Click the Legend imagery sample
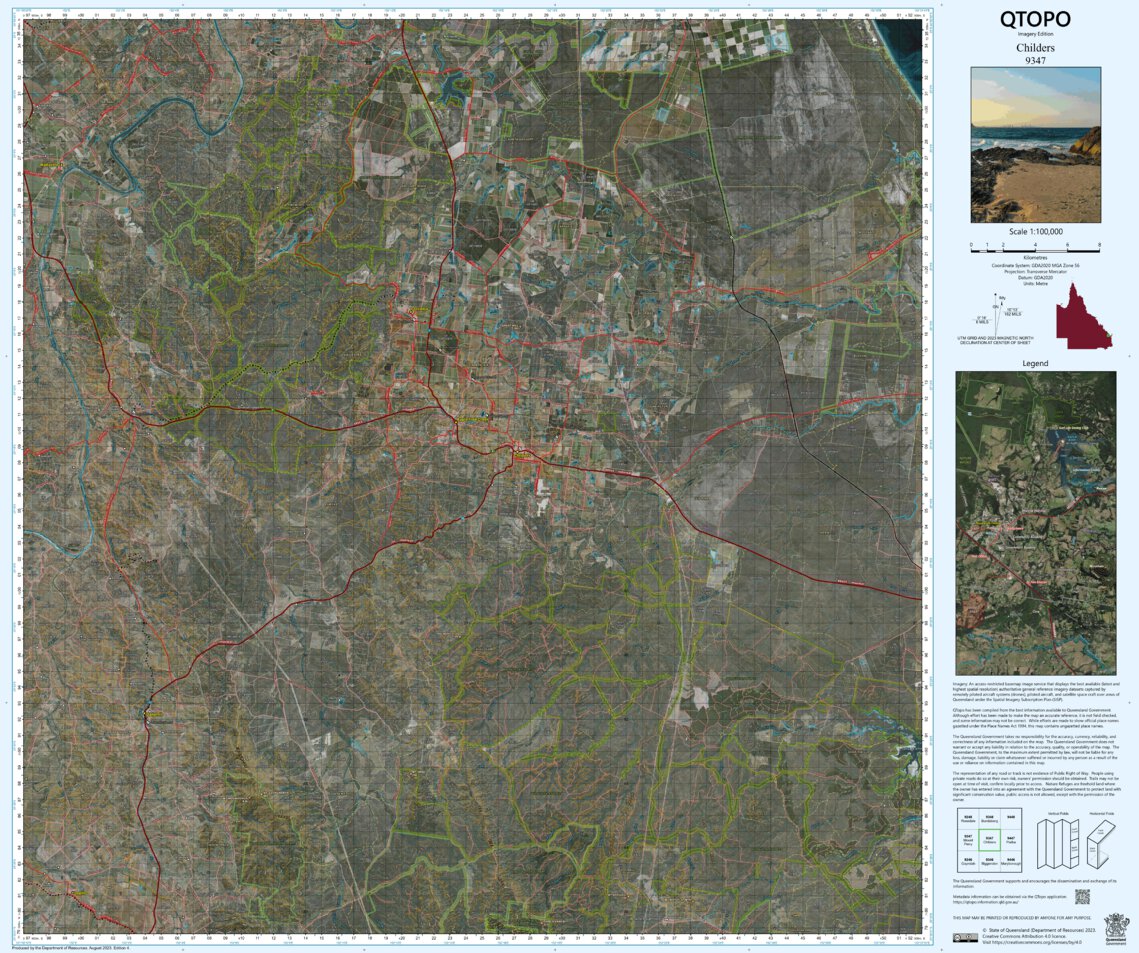The image size is (1139, 953). [x=1037, y=520]
